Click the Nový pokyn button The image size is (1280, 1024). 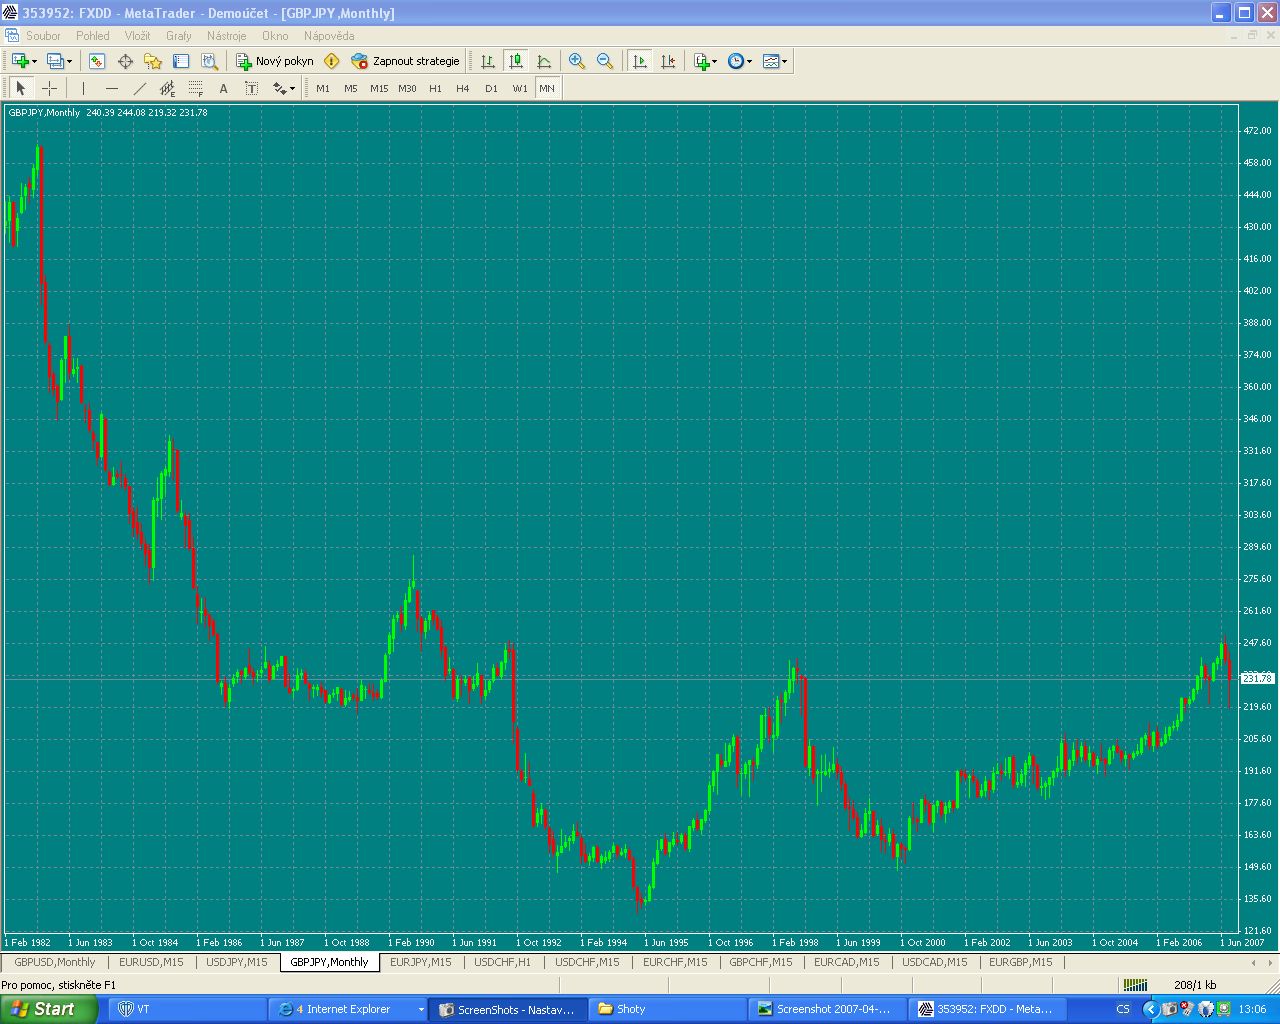tap(275, 61)
